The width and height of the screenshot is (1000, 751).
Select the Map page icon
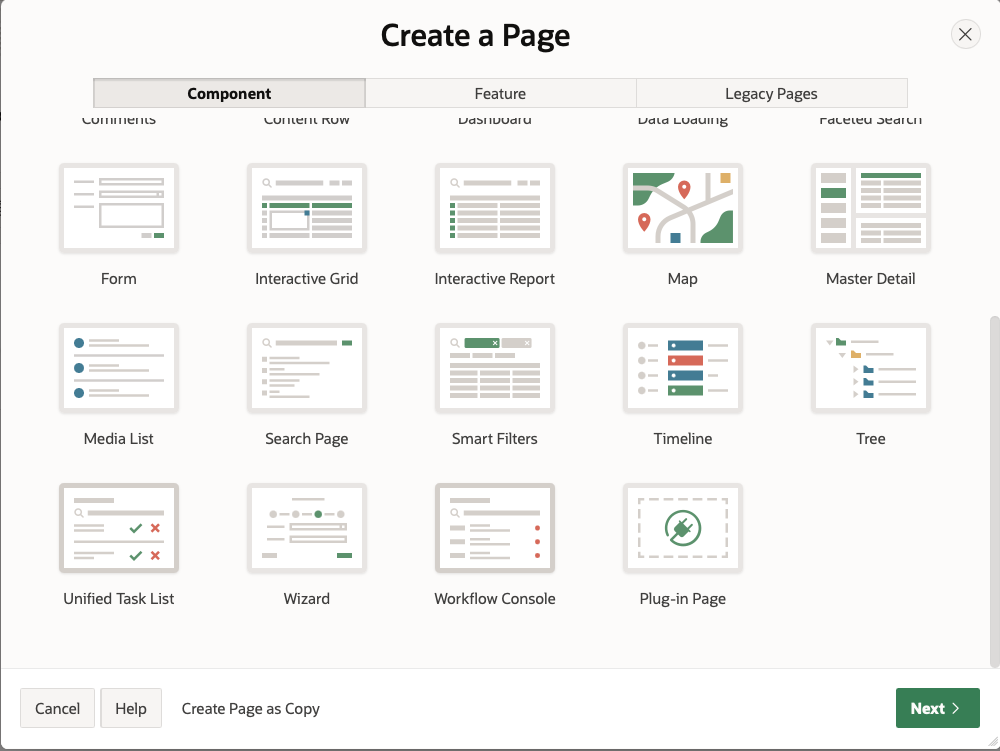point(683,208)
